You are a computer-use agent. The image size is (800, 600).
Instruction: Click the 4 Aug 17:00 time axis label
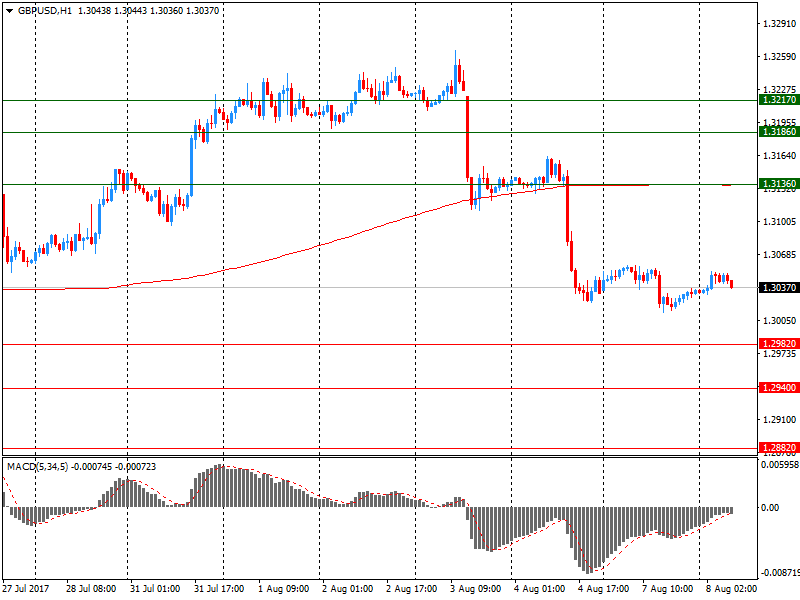pyautogui.click(x=604, y=589)
